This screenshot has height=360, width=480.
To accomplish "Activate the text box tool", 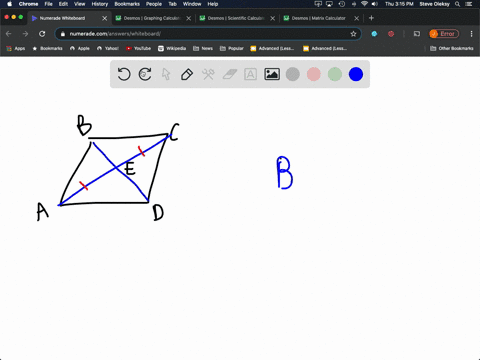I will pyautogui.click(x=250, y=74).
